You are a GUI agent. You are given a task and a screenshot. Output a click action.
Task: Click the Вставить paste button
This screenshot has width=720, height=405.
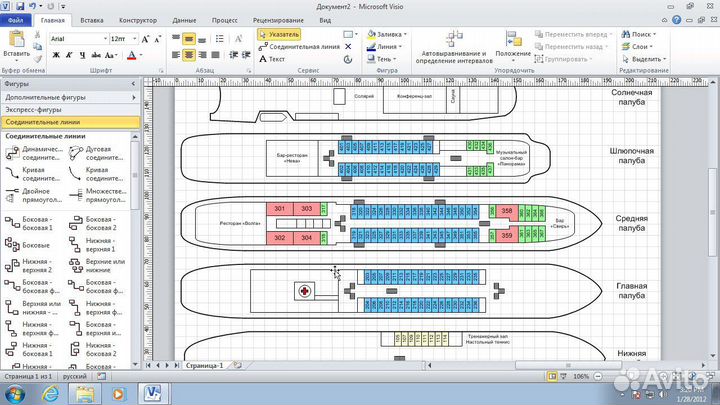[x=17, y=46]
